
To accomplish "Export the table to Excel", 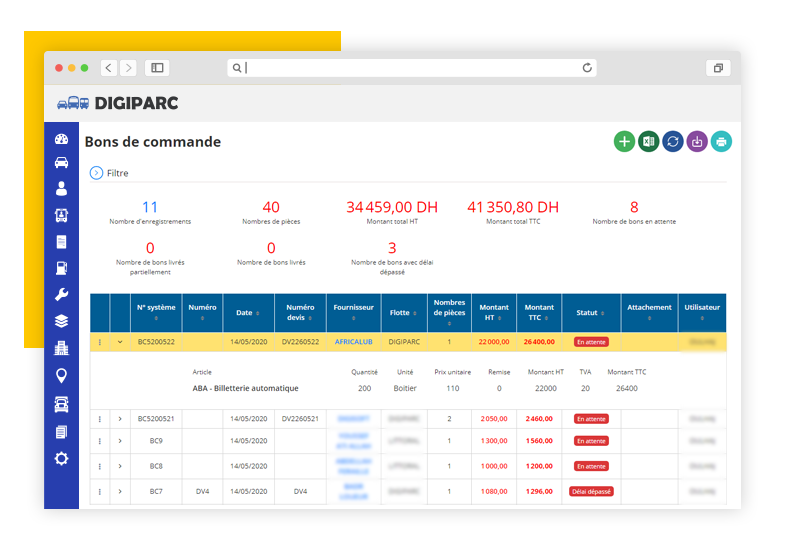I will [648, 142].
